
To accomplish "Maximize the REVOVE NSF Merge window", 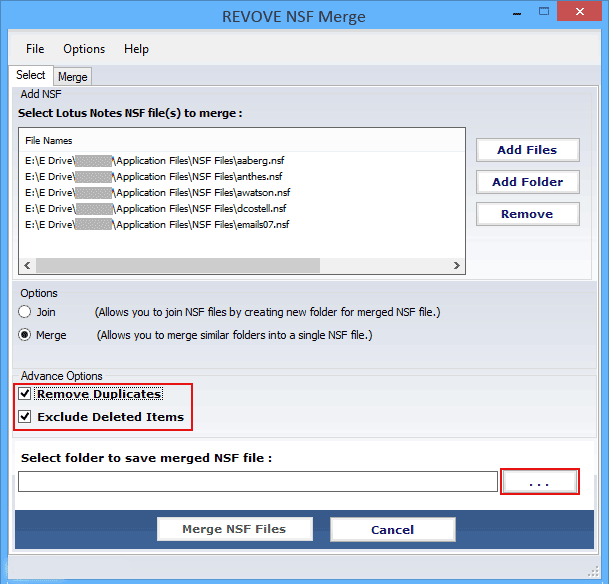I will (544, 12).
